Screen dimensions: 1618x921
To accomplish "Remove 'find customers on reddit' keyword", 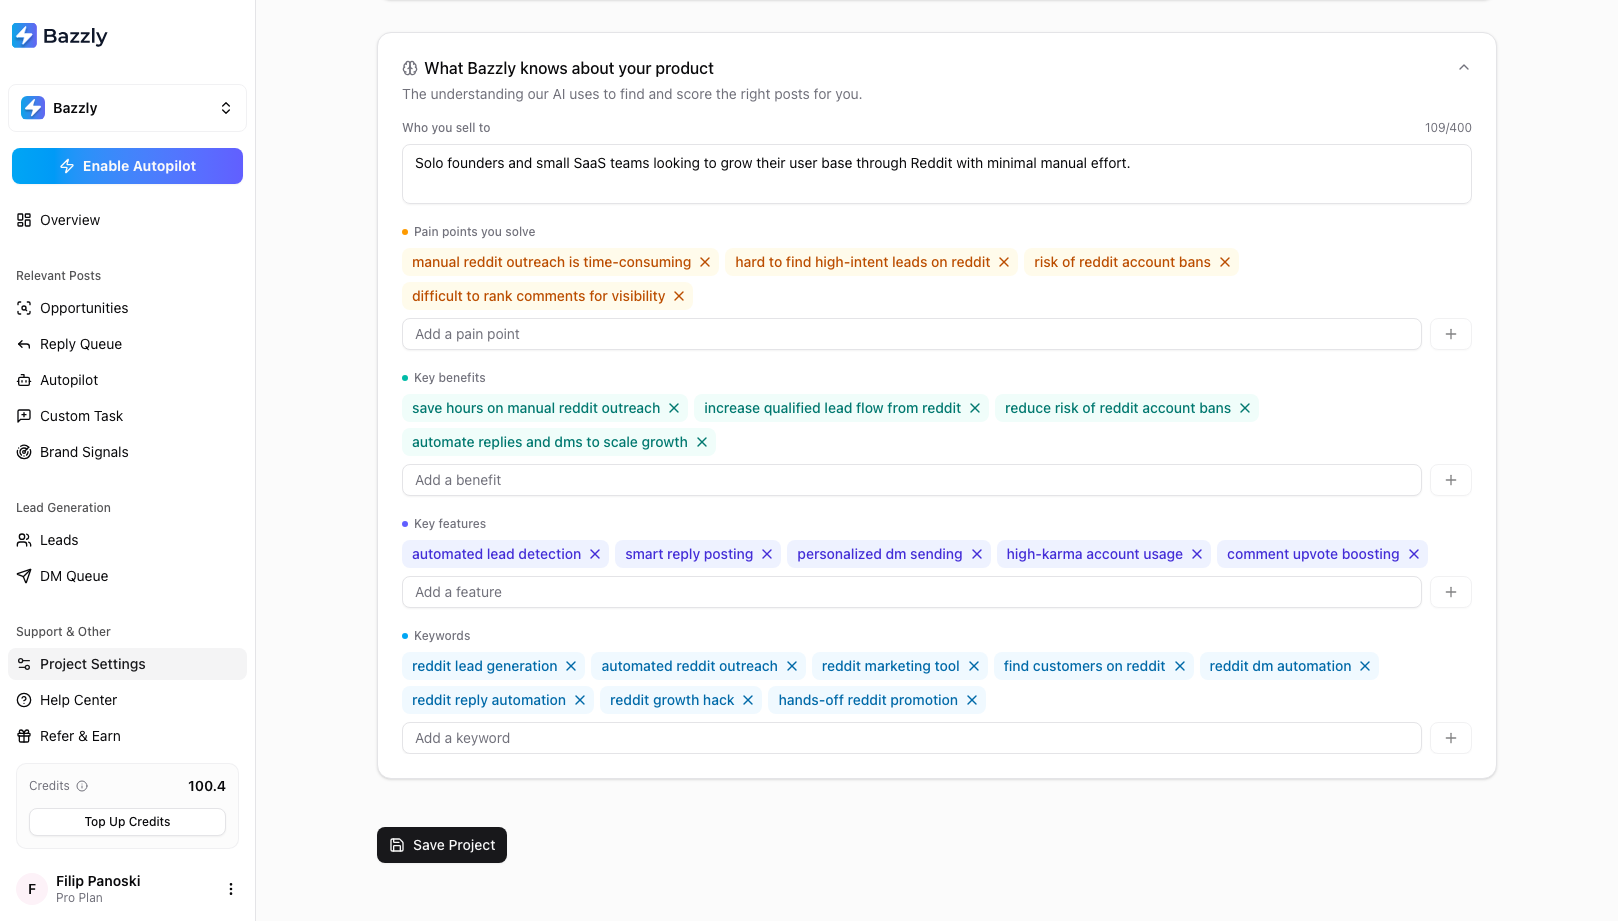I will click(x=1180, y=666).
